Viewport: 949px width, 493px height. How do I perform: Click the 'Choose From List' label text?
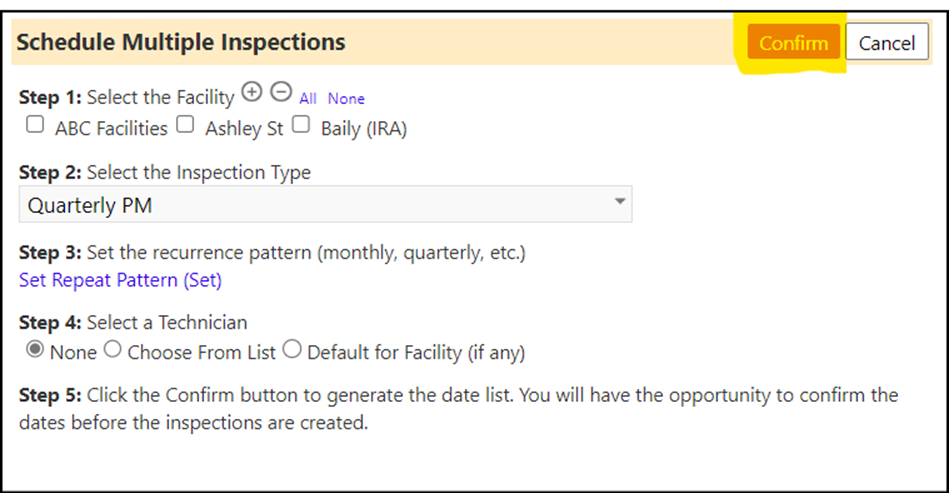click(x=202, y=352)
